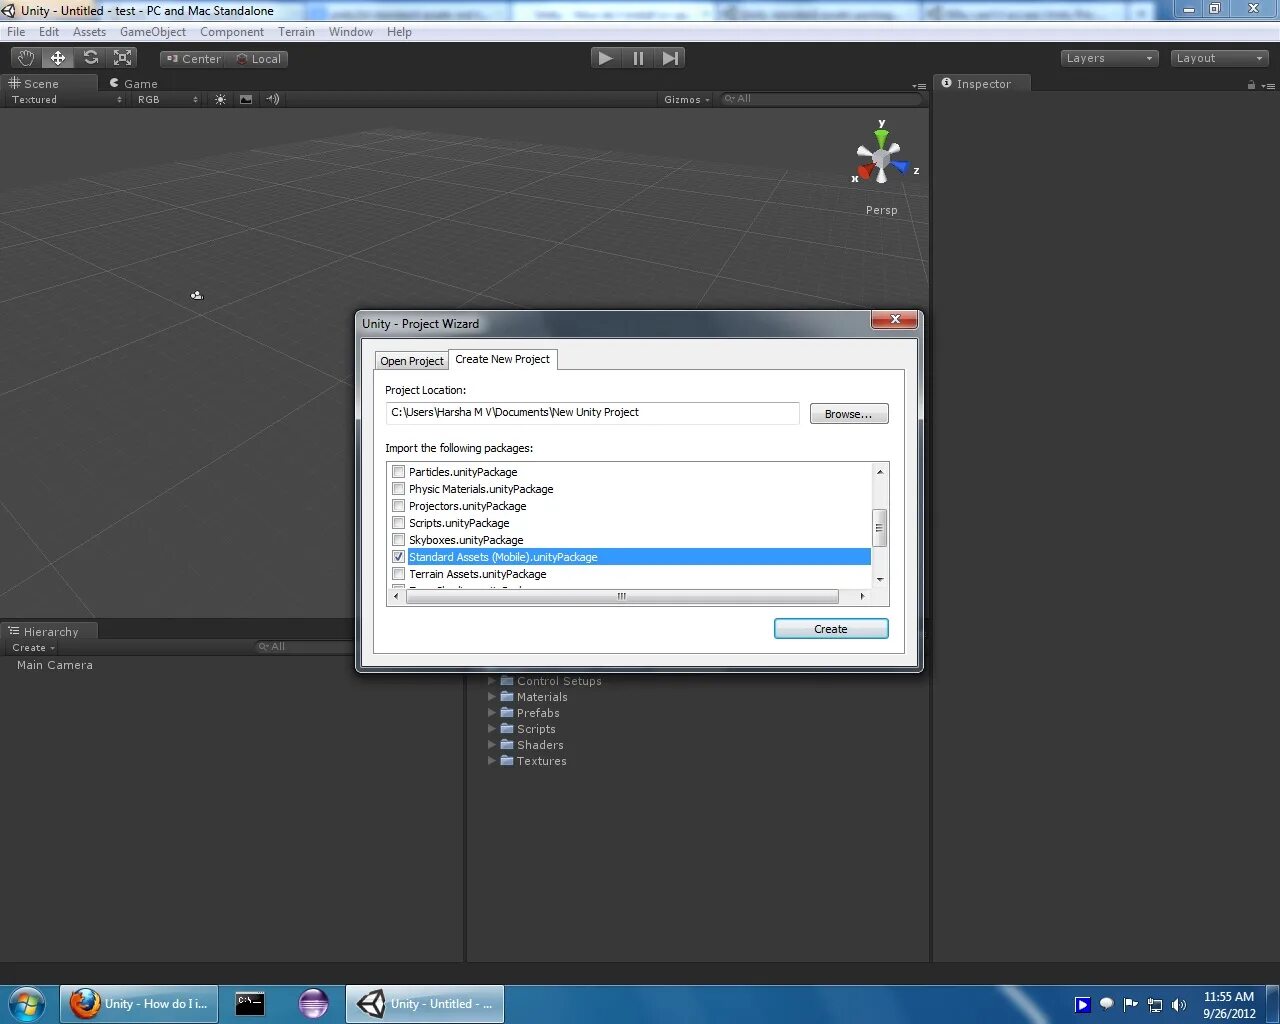
Task: Check Particles.unityPackage
Action: coord(399,472)
